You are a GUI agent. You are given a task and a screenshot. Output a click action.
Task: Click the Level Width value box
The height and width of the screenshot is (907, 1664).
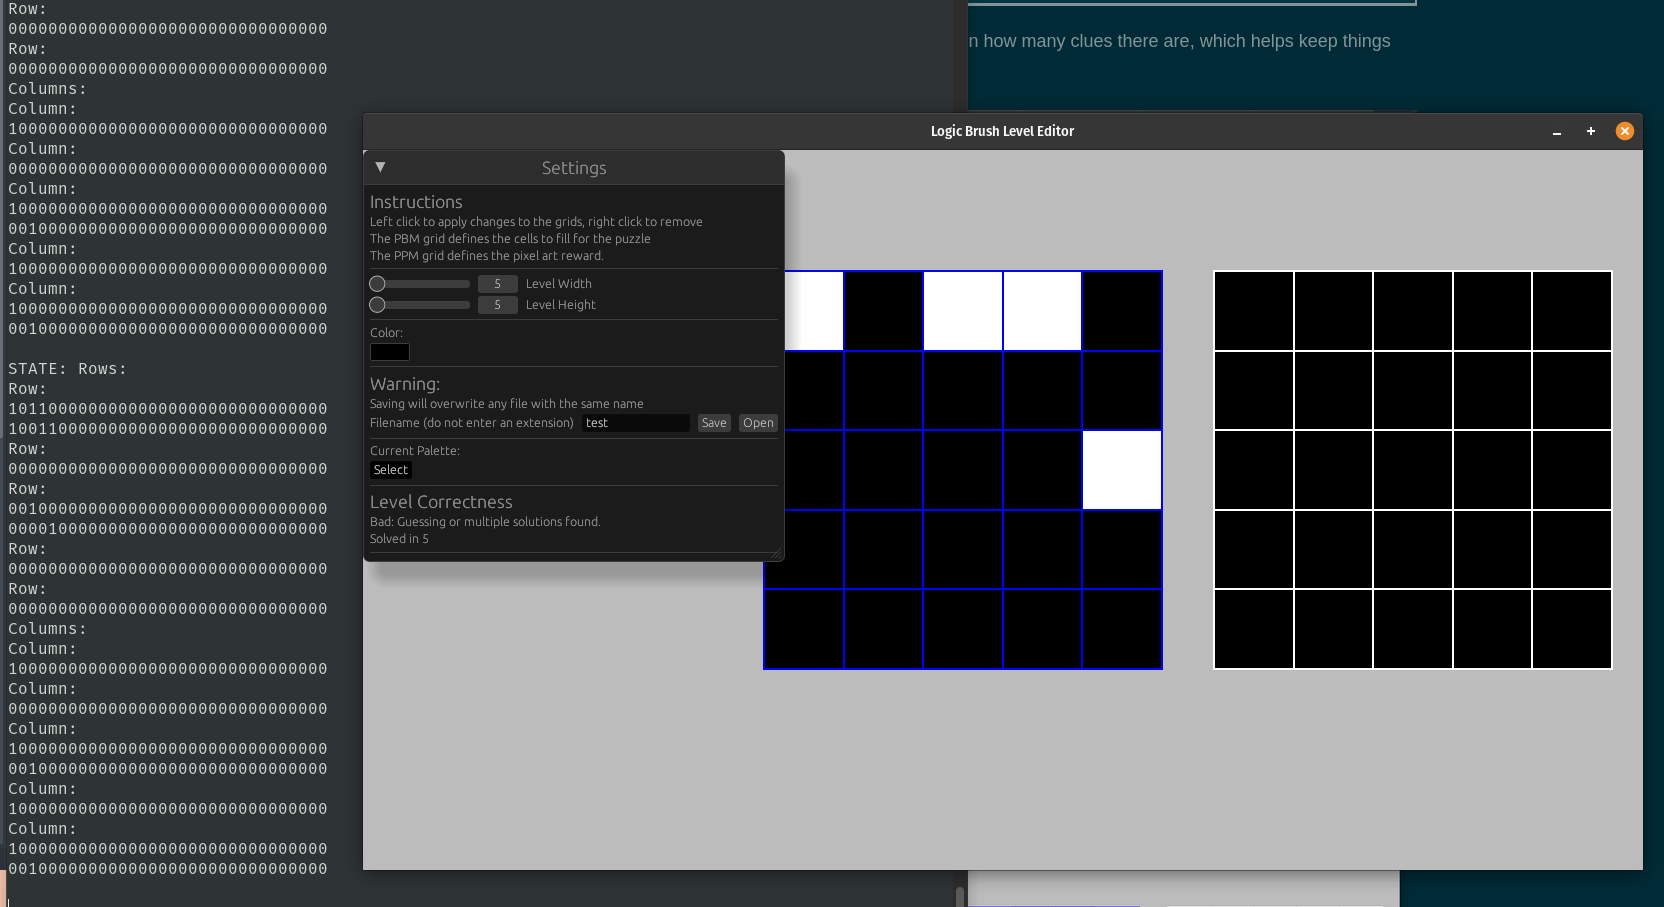[x=497, y=284]
